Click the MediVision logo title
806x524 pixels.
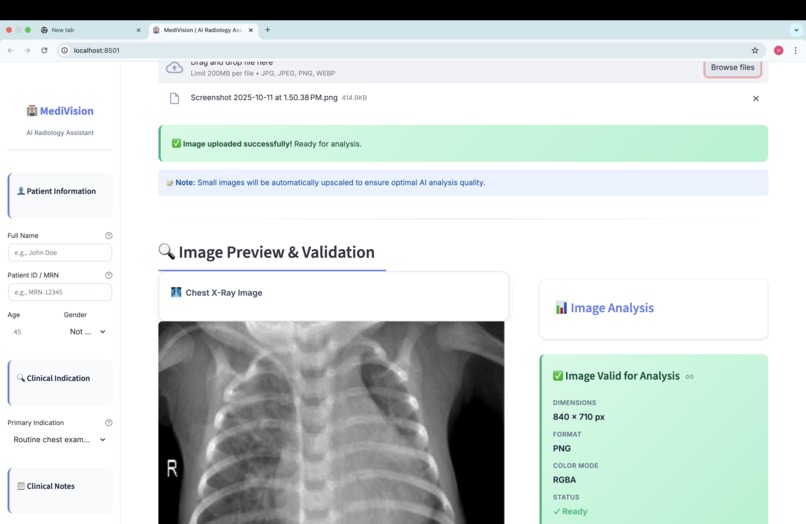coord(60,111)
